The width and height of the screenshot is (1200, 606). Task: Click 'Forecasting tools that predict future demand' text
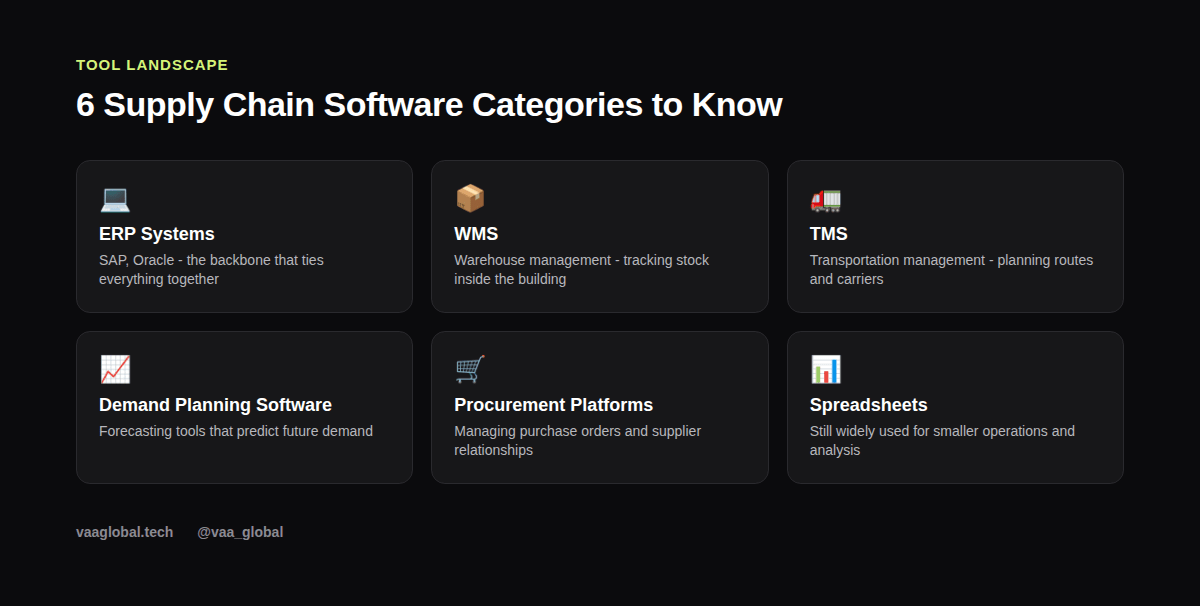(236, 431)
